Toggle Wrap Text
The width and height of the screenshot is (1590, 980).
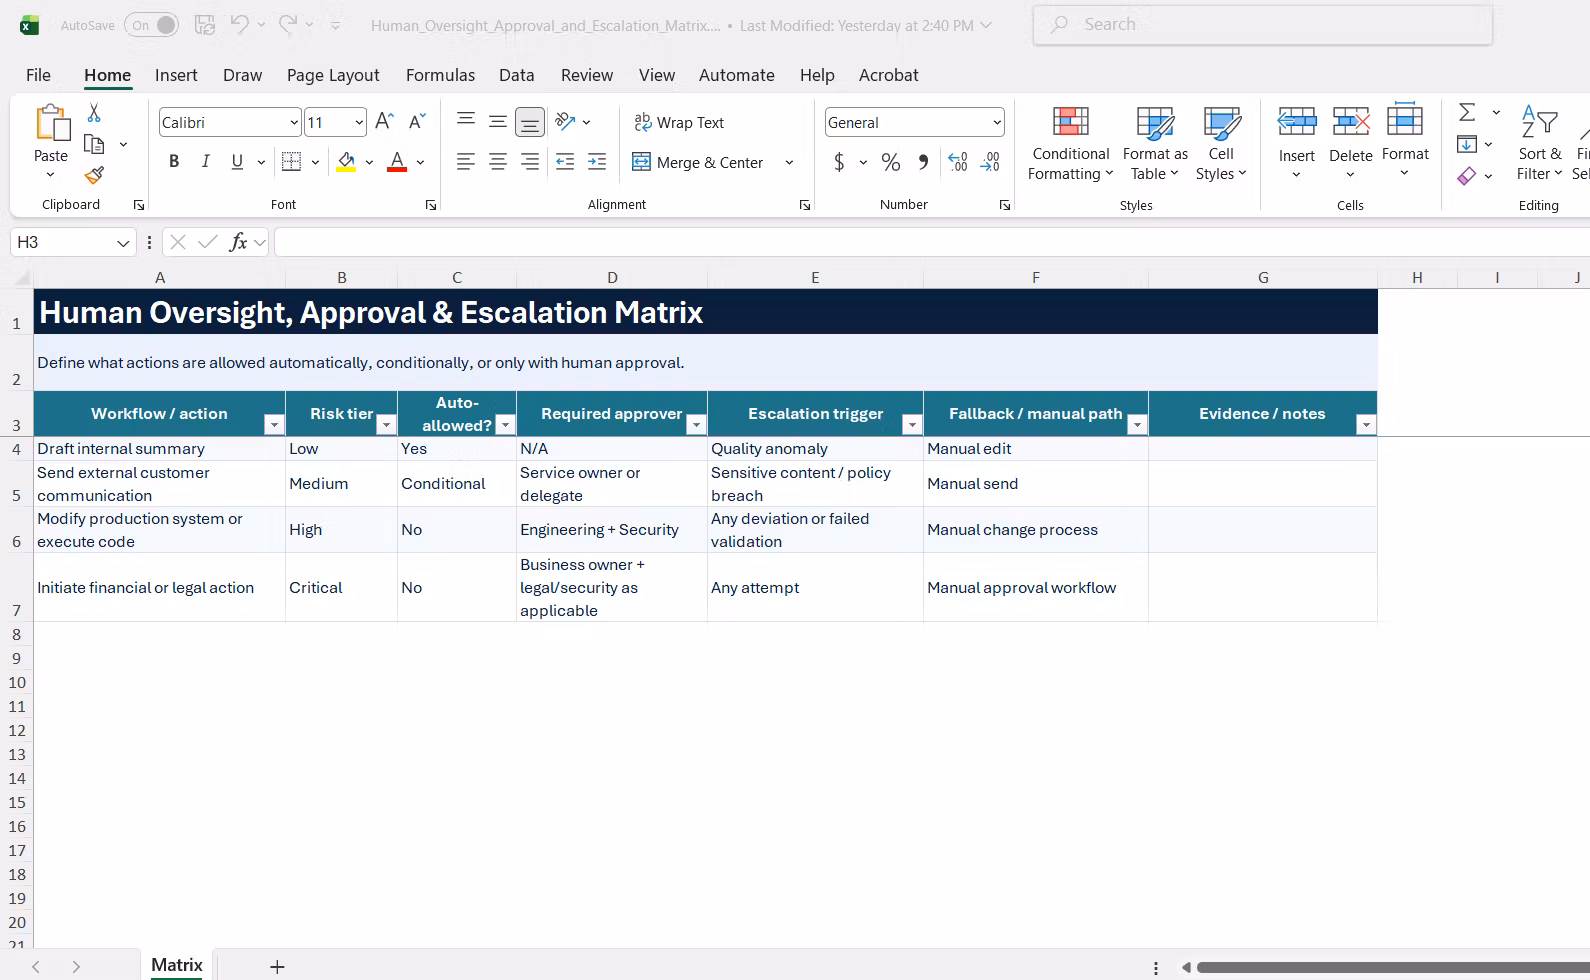coord(679,122)
